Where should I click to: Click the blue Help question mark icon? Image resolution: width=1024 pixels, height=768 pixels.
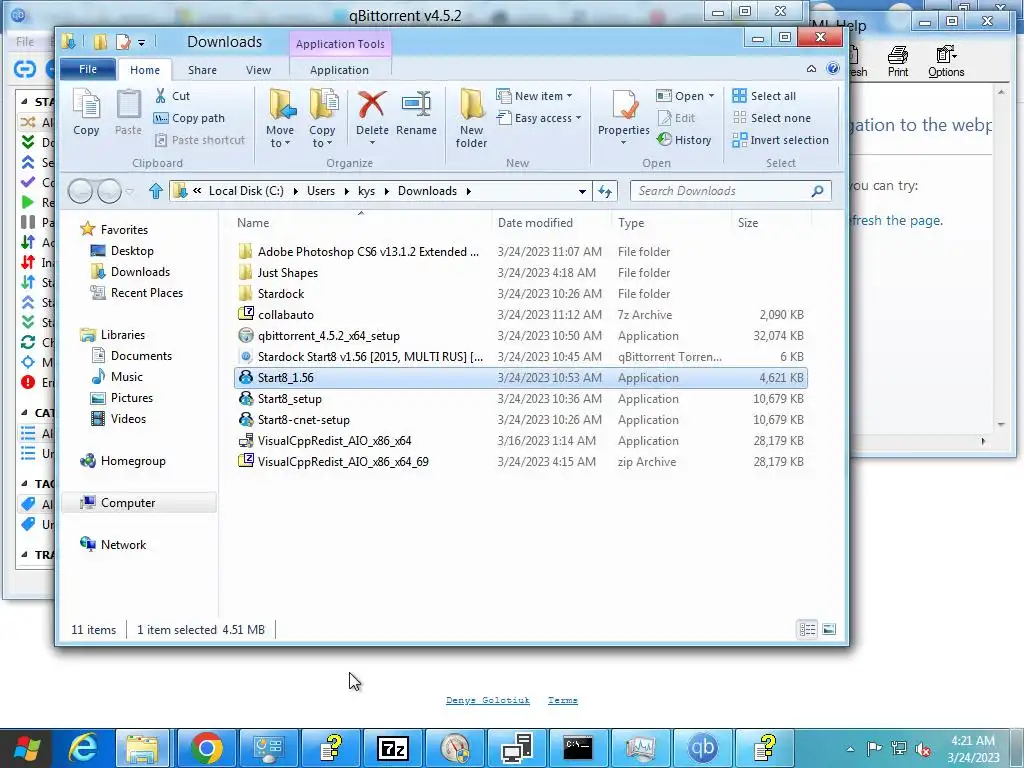point(833,69)
